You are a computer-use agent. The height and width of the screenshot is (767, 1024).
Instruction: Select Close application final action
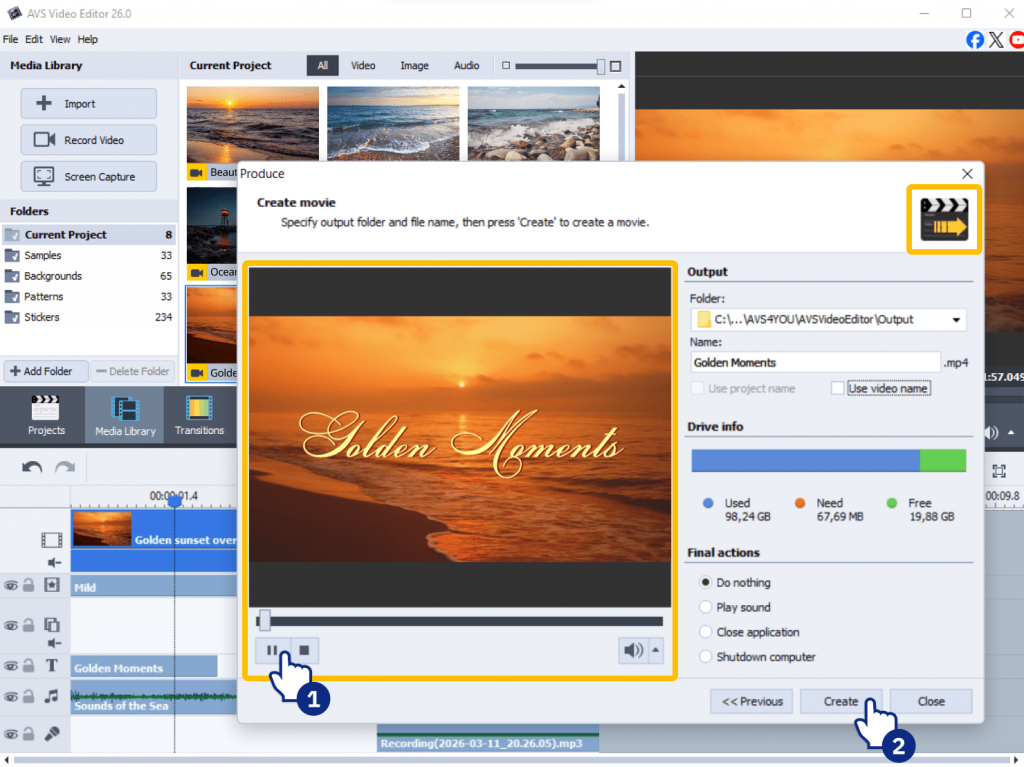click(705, 632)
